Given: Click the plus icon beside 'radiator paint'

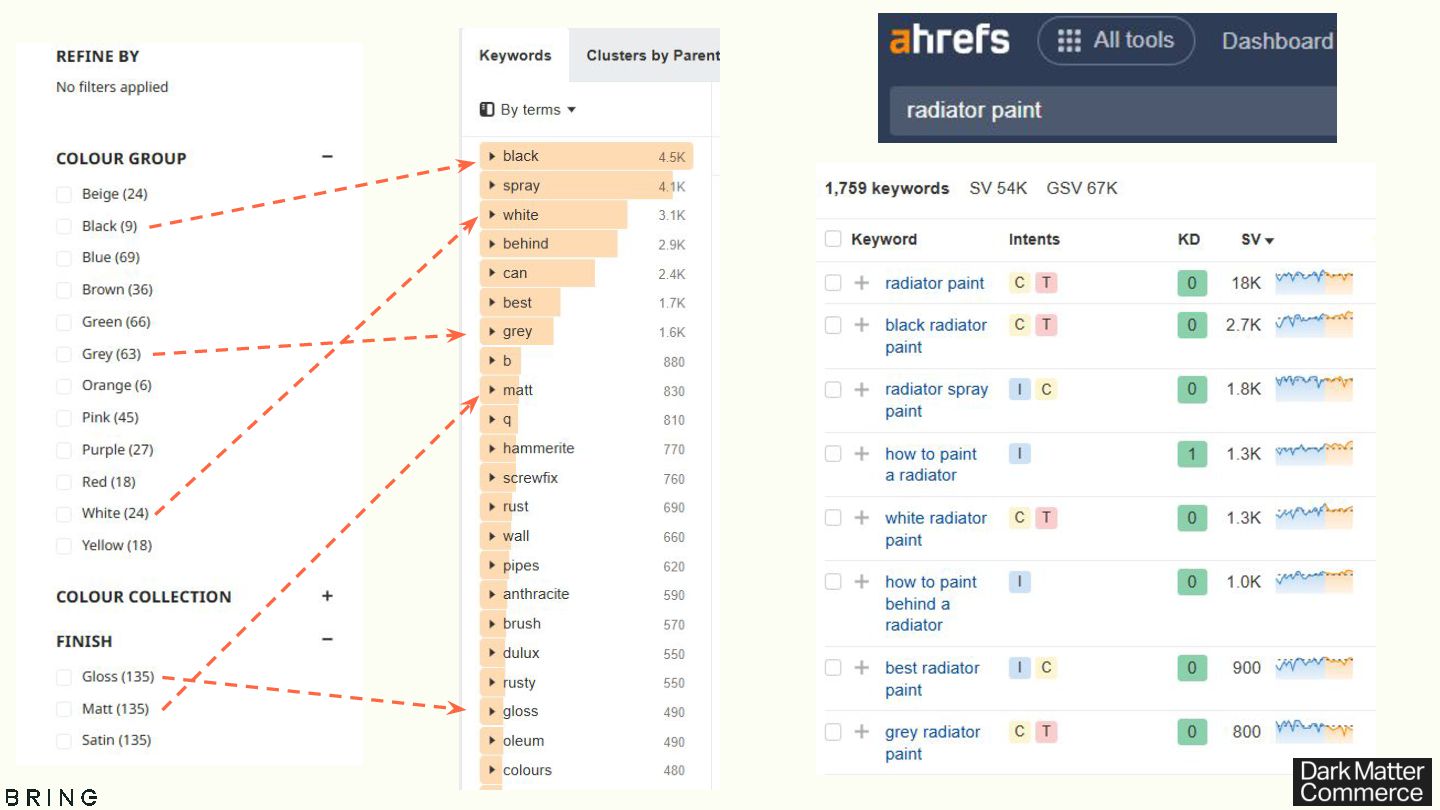Looking at the screenshot, I should 861,283.
